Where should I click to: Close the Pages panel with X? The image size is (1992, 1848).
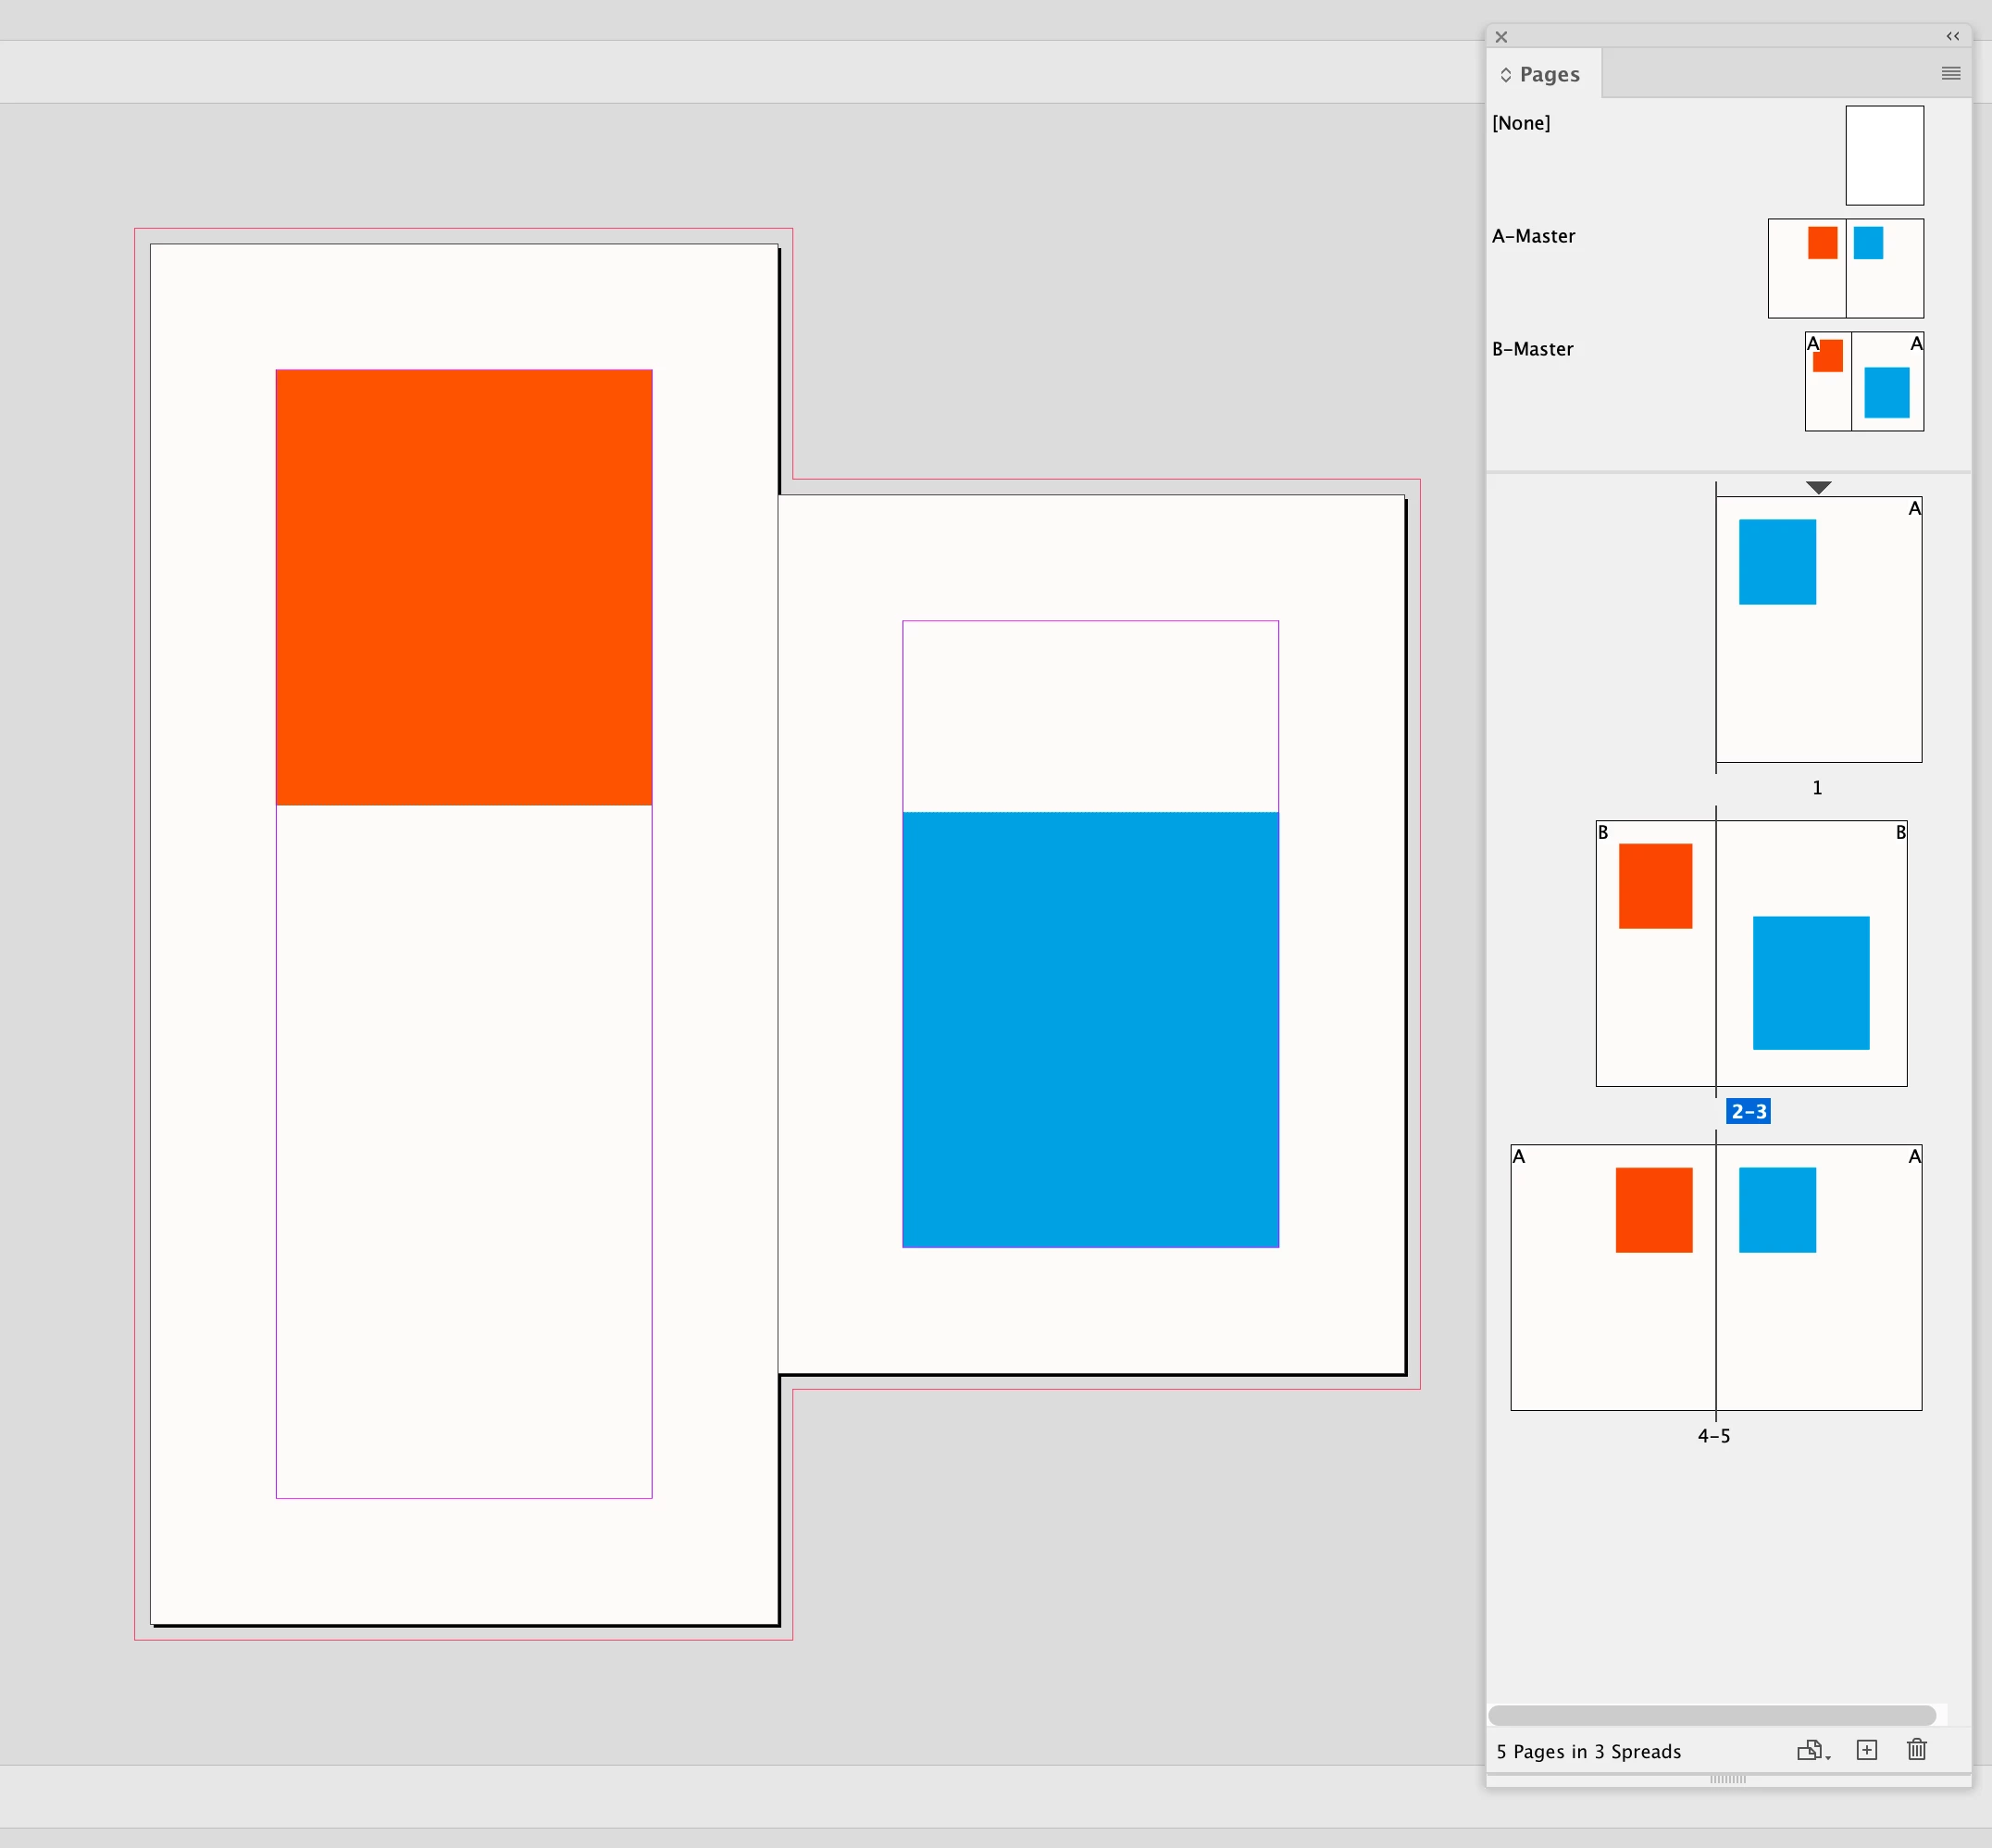pos(1501,37)
